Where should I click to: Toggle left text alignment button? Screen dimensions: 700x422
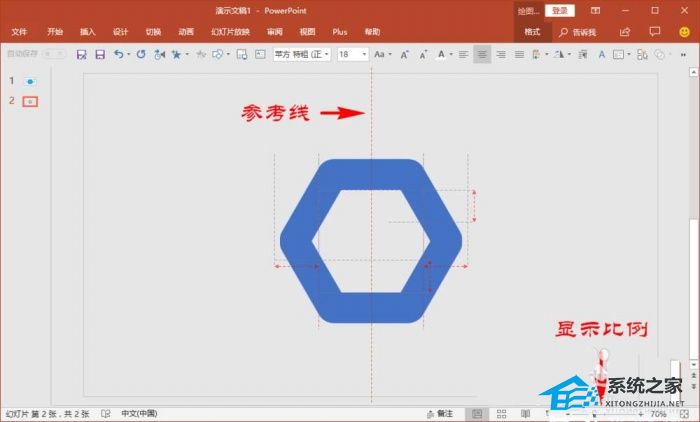coord(463,54)
